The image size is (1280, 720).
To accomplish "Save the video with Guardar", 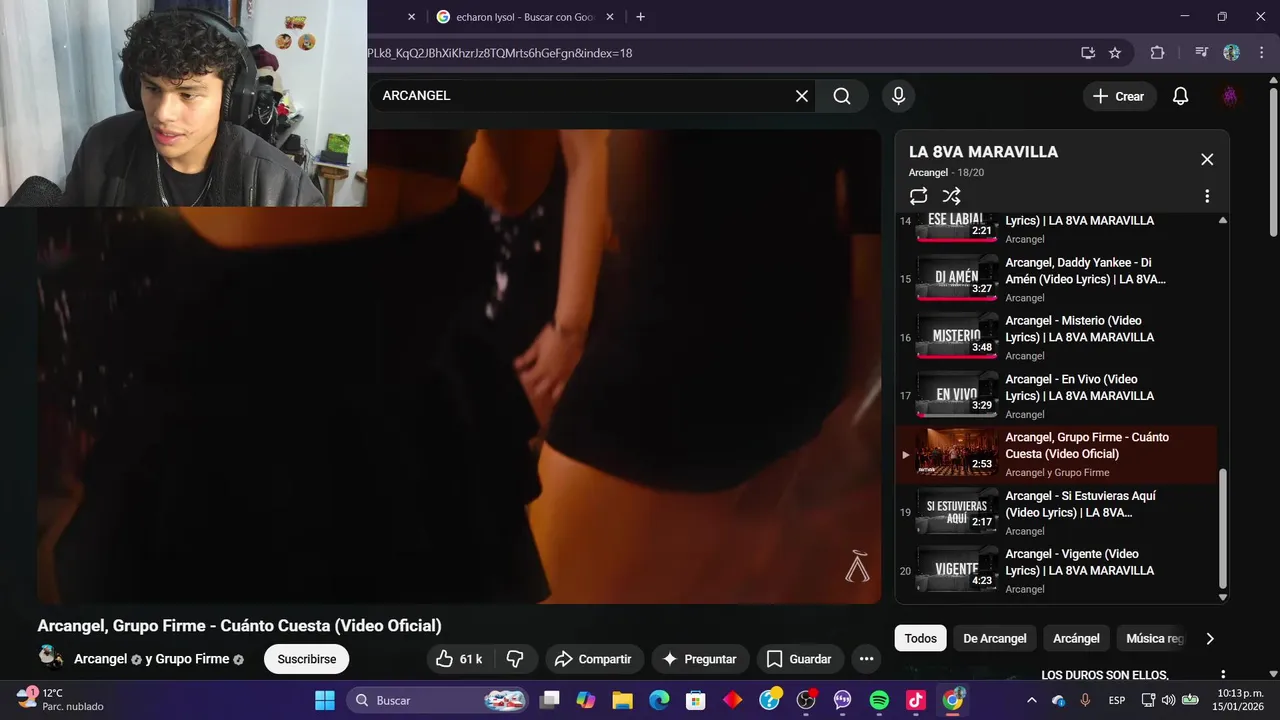I will pos(799,659).
